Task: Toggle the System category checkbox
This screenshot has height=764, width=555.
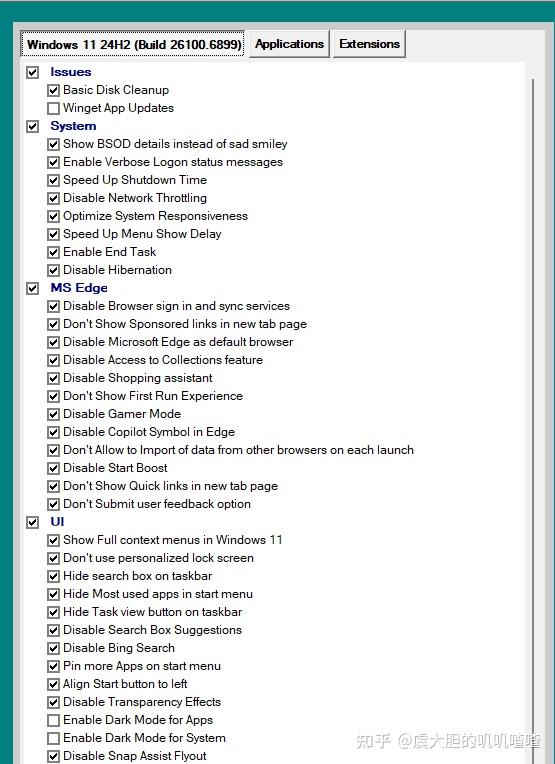Action: point(33,126)
